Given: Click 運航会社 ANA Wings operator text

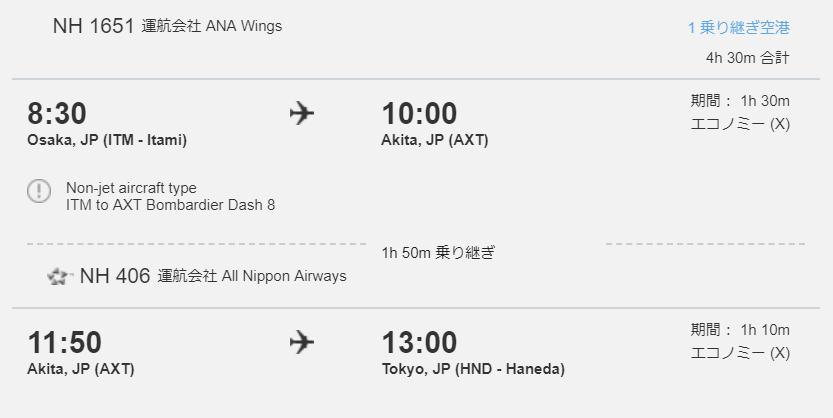Looking at the screenshot, I should pyautogui.click(x=211, y=26).
